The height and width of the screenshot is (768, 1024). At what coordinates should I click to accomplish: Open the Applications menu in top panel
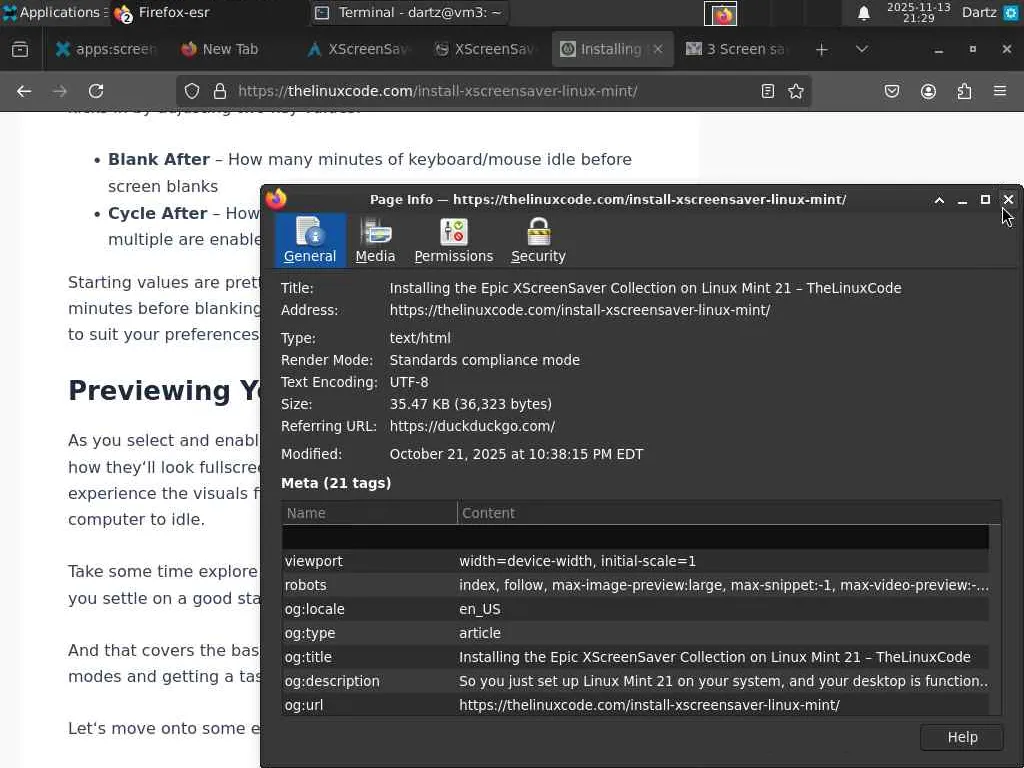pyautogui.click(x=54, y=12)
